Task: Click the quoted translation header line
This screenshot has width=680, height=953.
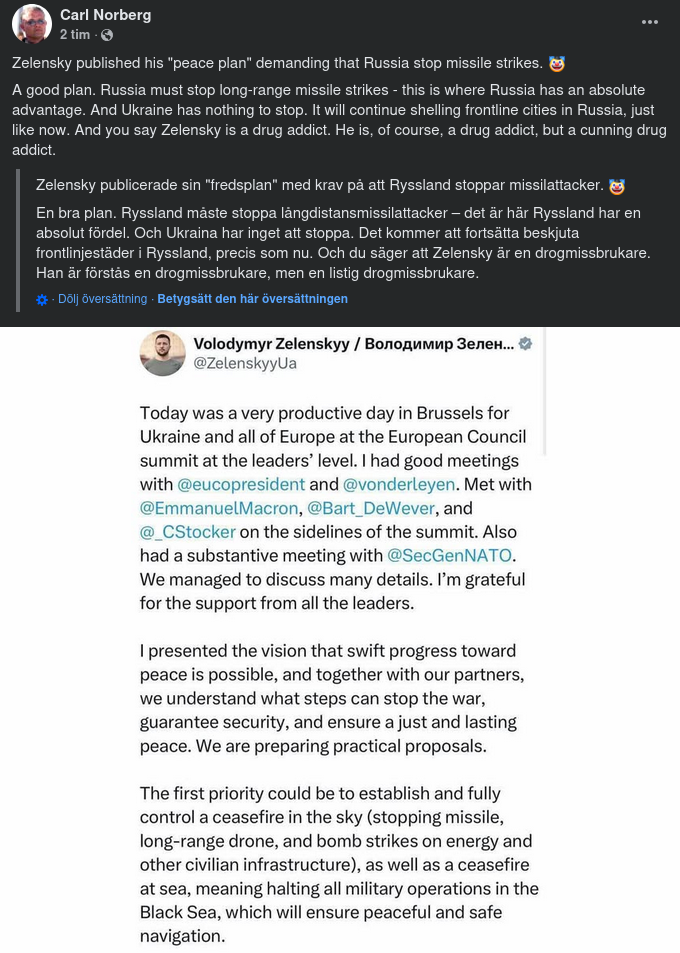Action: (330, 186)
